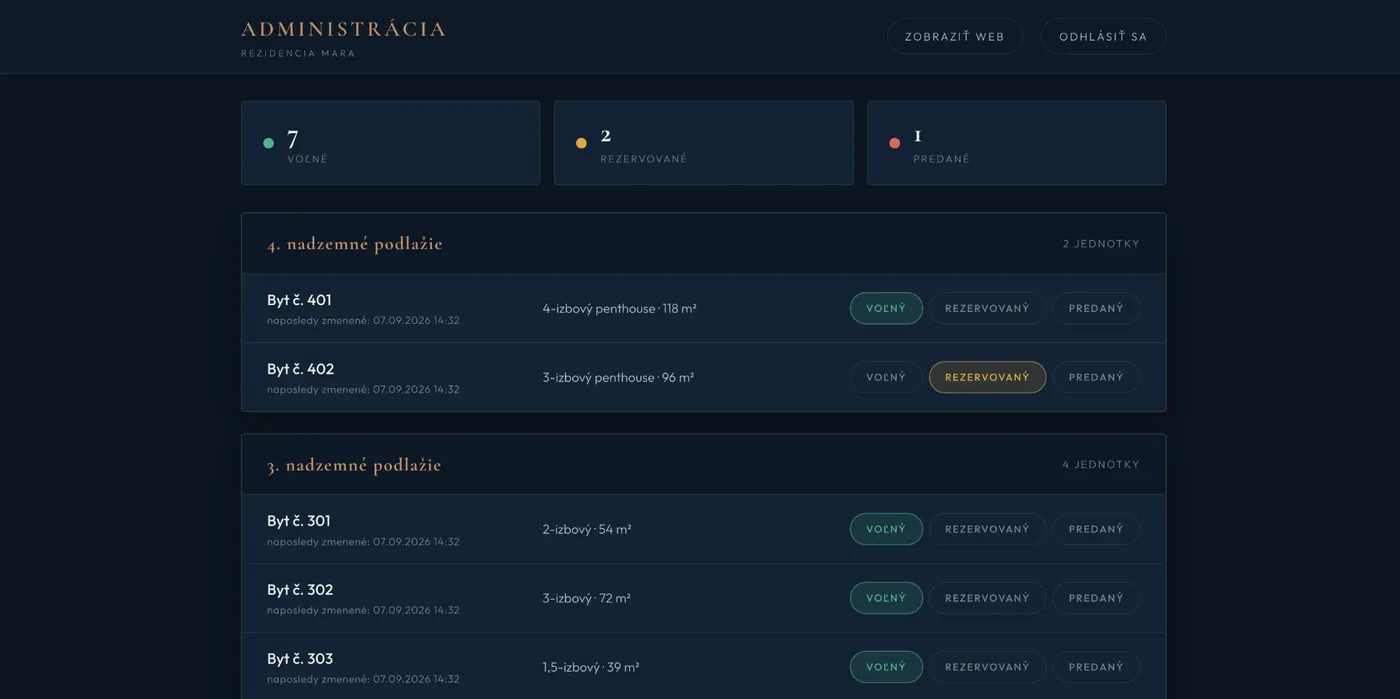
Task: Set Byt č. 301 to Rezervovaný
Action: point(987,529)
